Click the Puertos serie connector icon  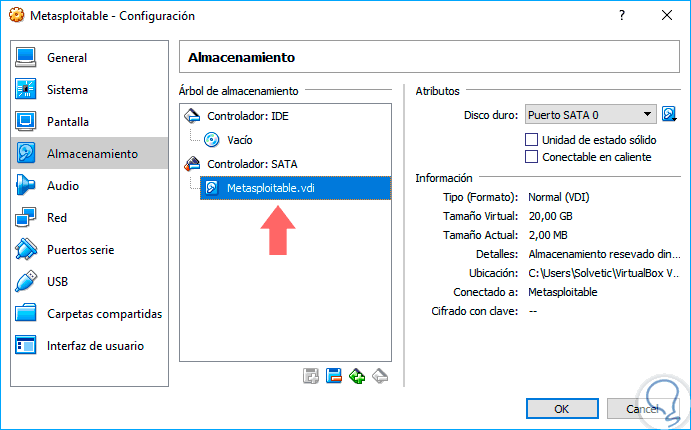point(26,249)
